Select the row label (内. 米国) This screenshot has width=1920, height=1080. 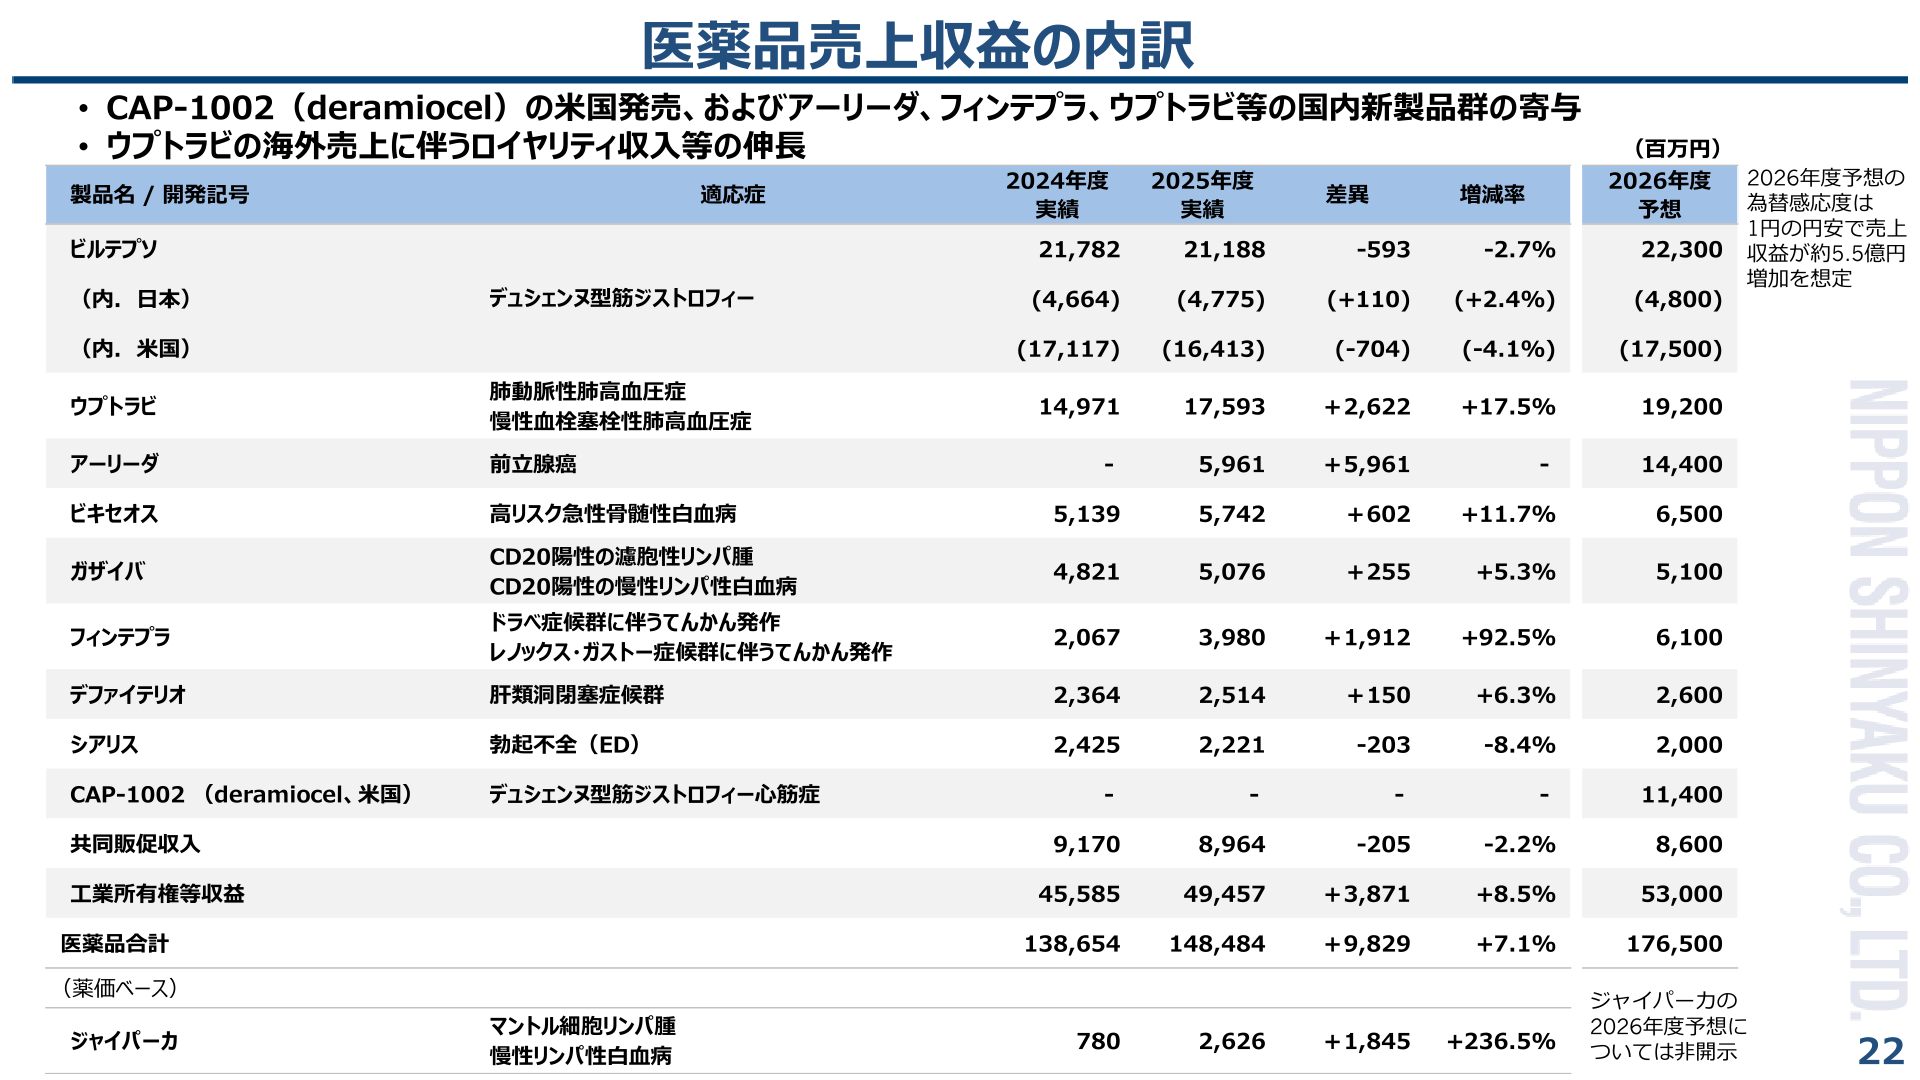(135, 349)
